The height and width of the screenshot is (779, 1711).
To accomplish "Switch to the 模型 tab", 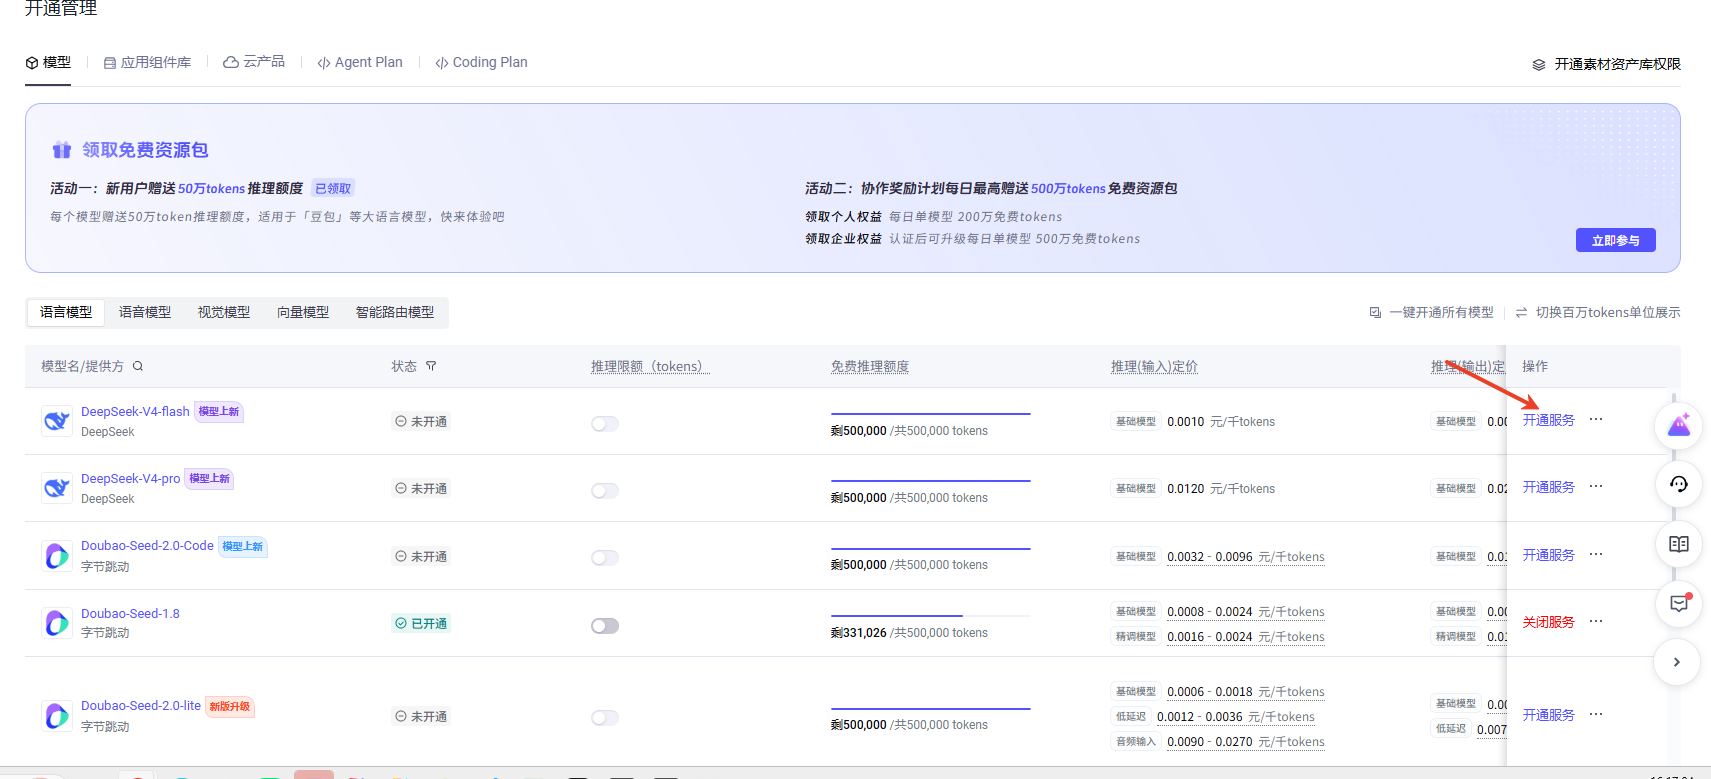I will (48, 62).
